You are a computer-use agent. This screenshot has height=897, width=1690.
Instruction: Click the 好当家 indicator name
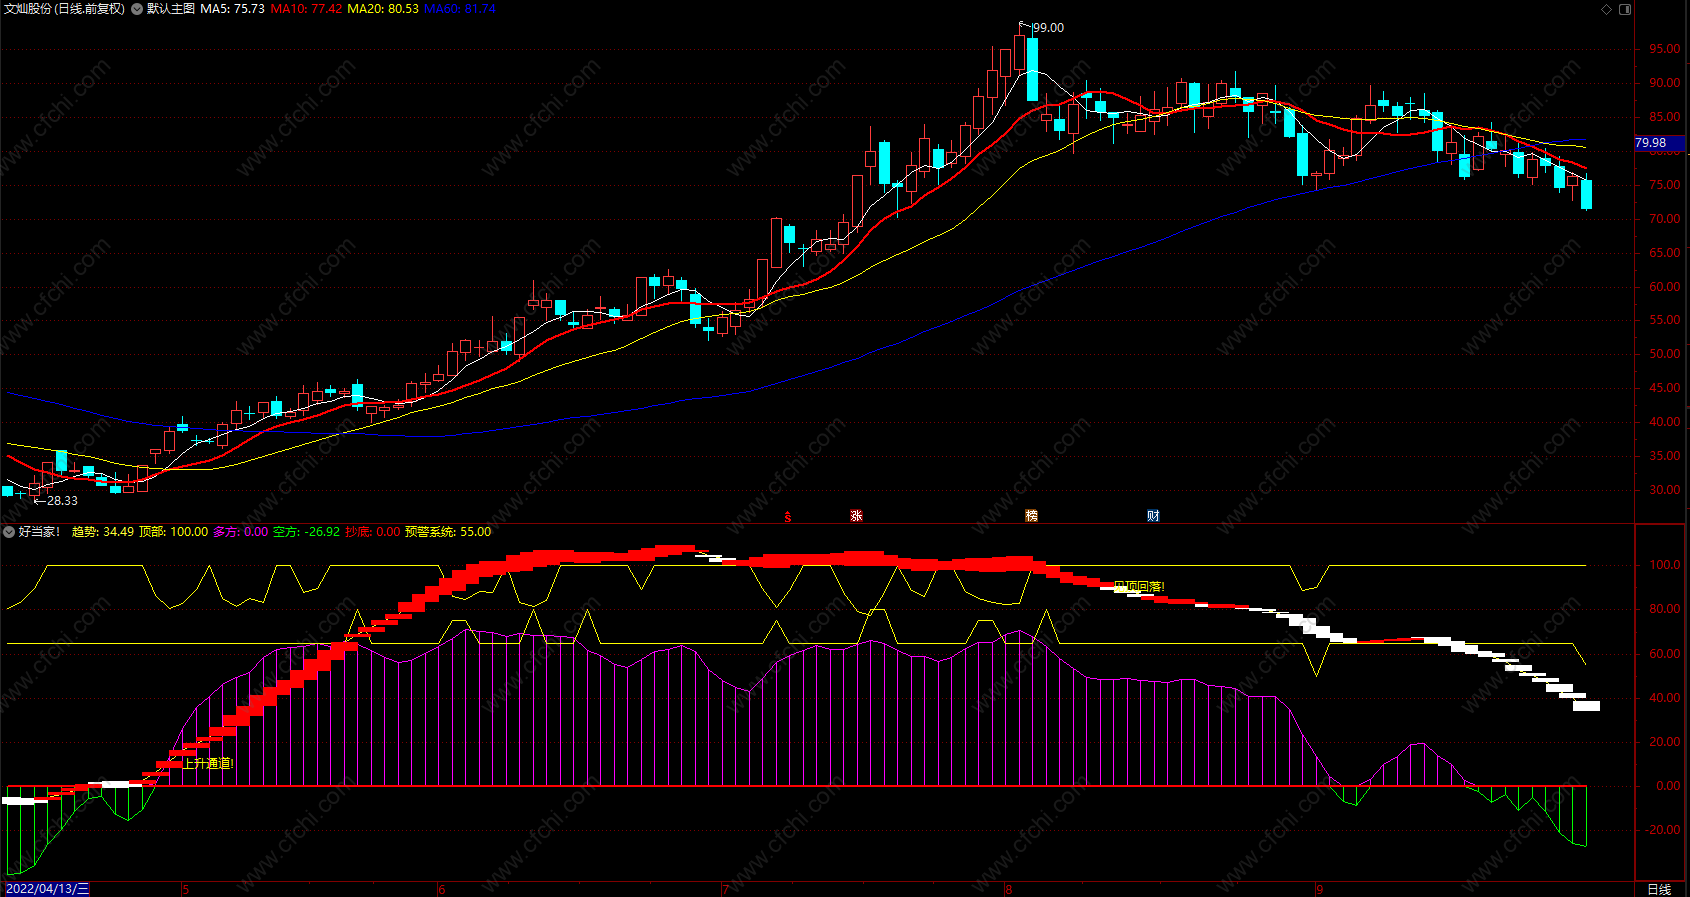click(x=40, y=532)
